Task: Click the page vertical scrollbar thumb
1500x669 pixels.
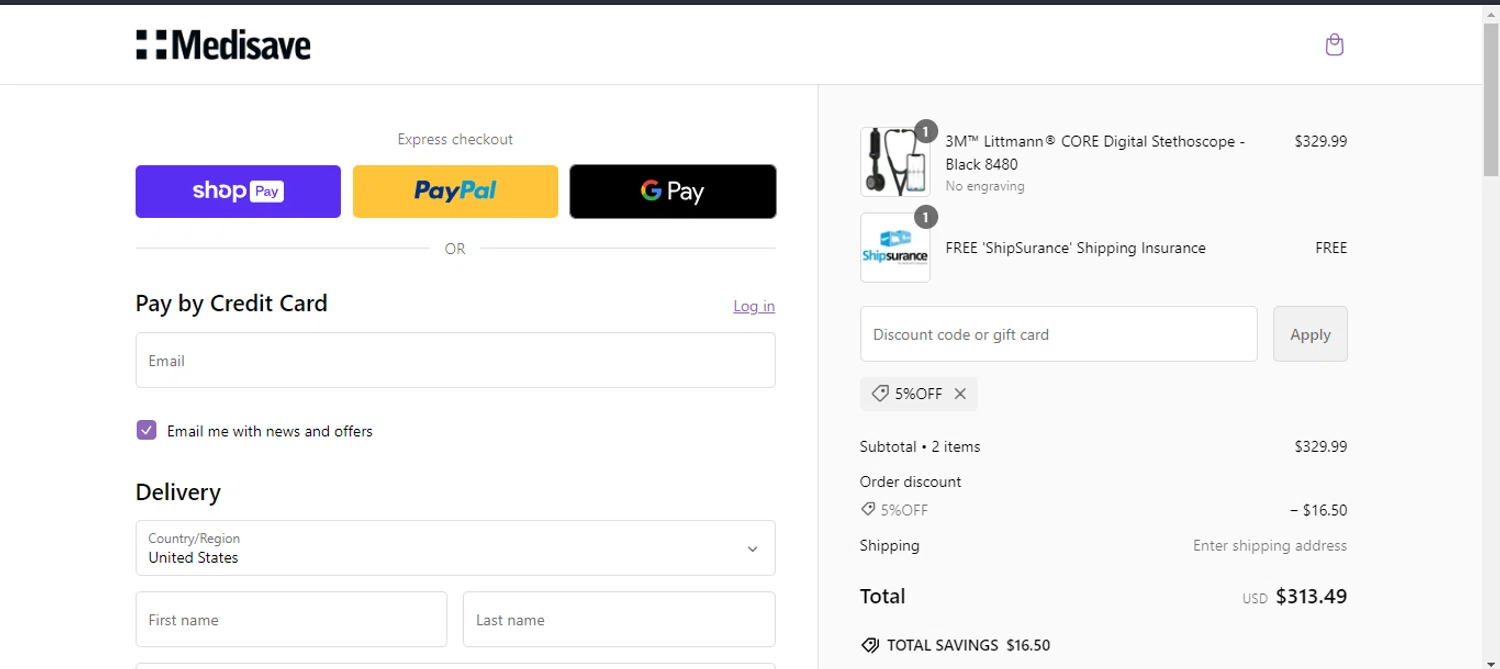Action: tap(1491, 100)
